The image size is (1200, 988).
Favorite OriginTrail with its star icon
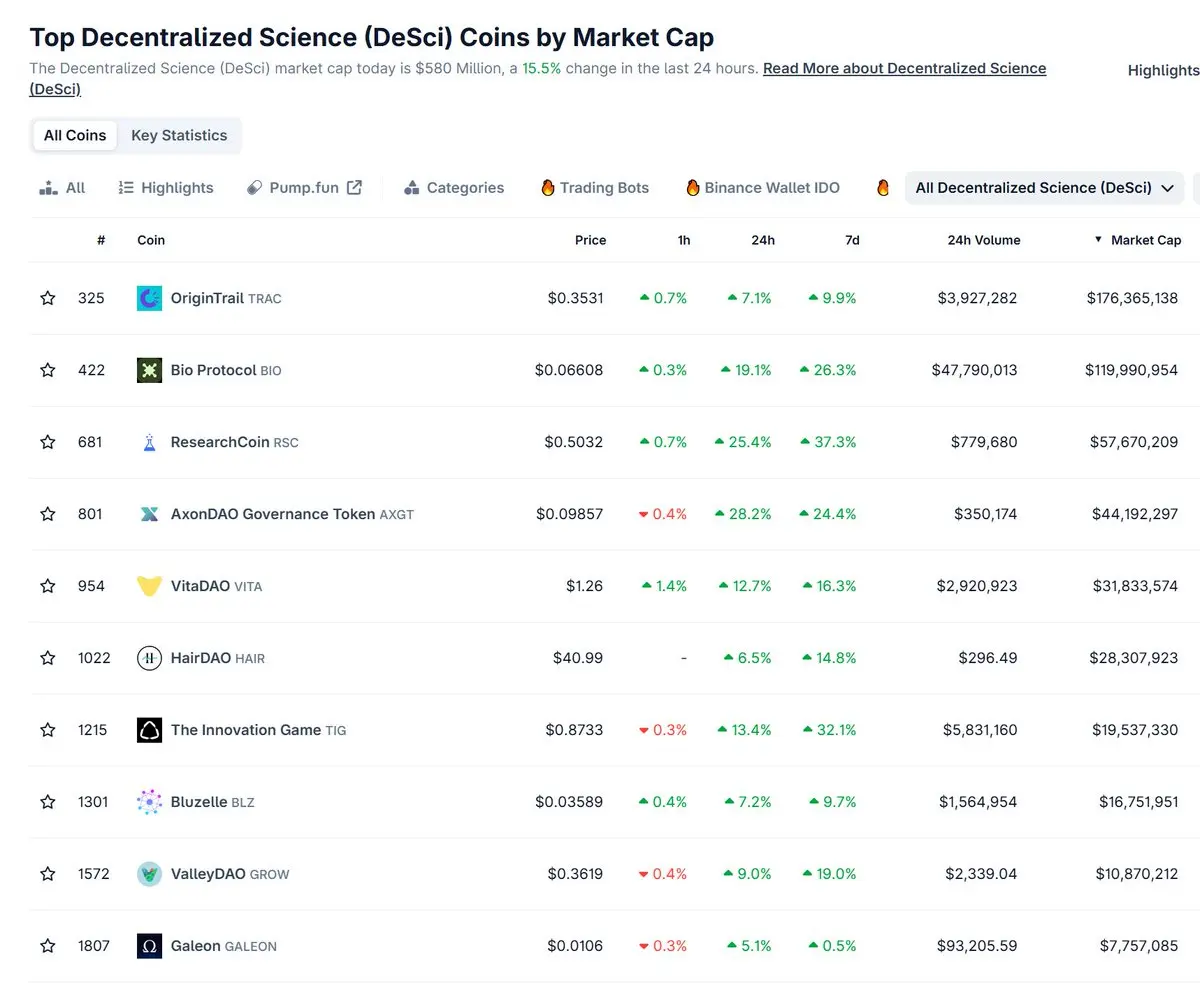click(47, 298)
